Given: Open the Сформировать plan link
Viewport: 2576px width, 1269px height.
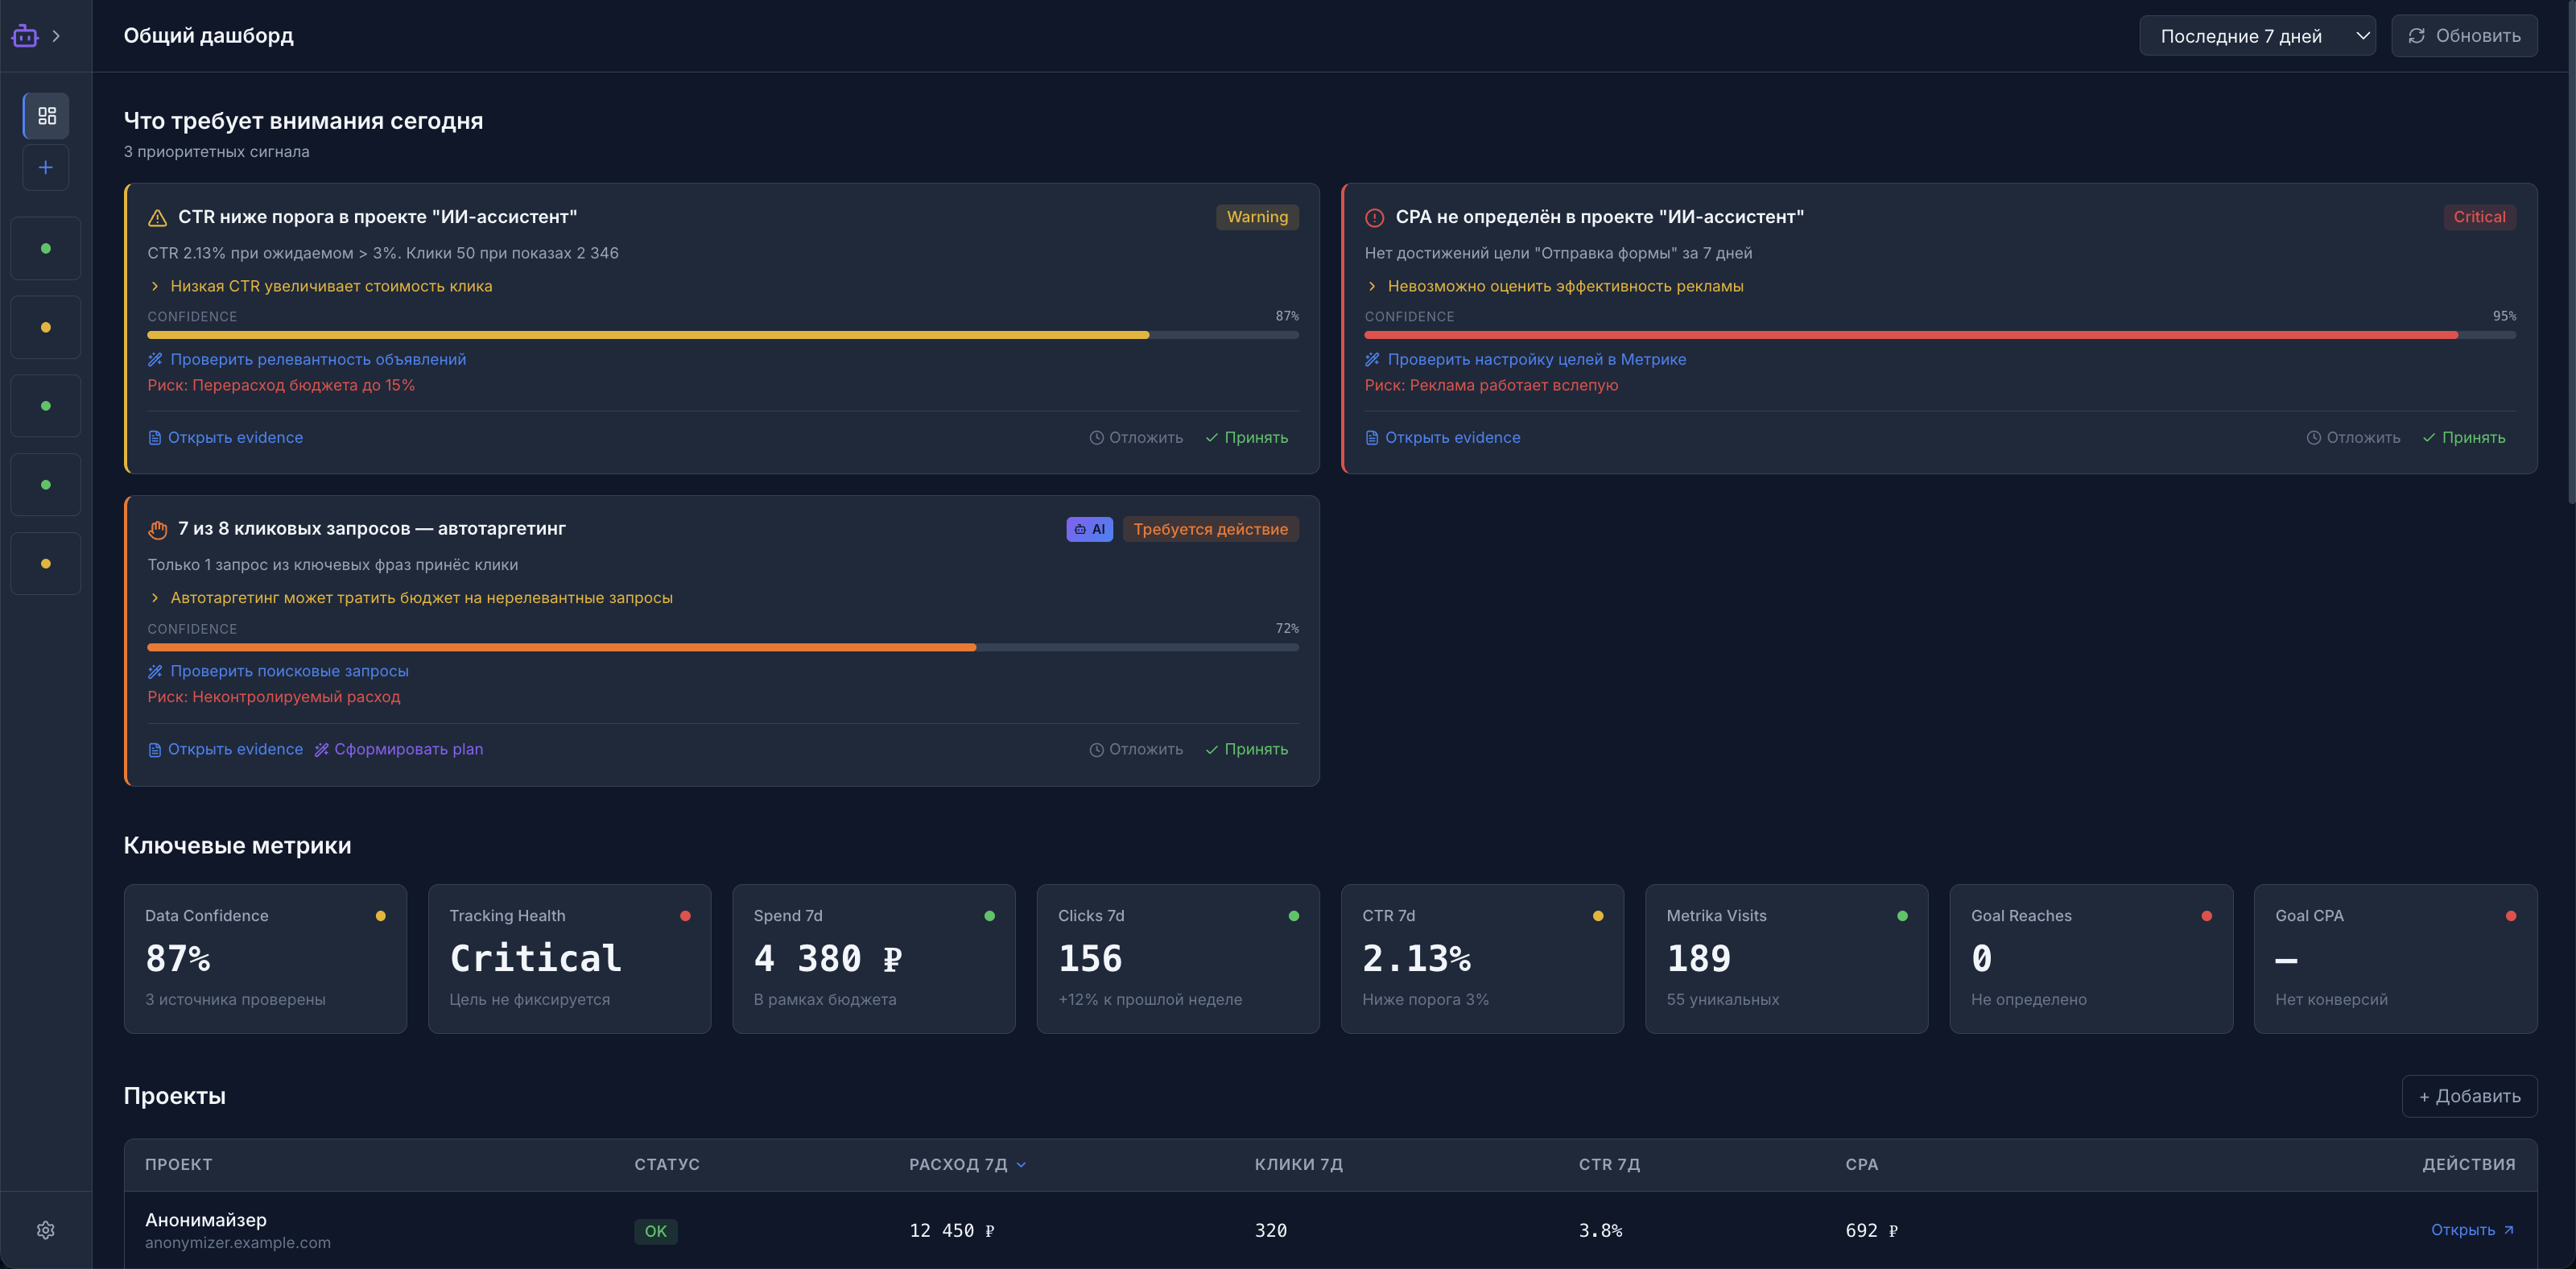Looking at the screenshot, I should 399,749.
